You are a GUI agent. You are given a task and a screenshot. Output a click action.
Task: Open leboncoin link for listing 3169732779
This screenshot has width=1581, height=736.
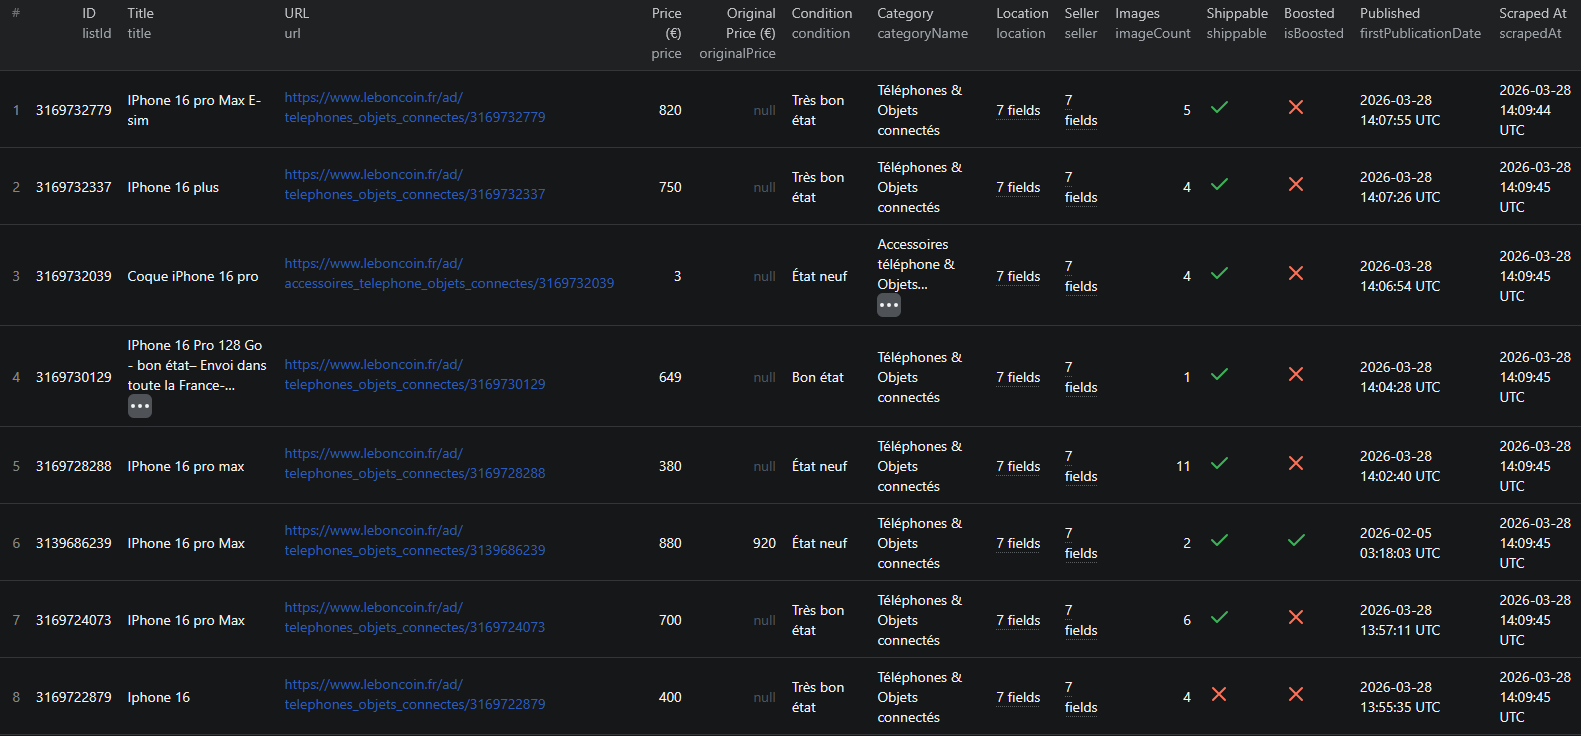[414, 108]
